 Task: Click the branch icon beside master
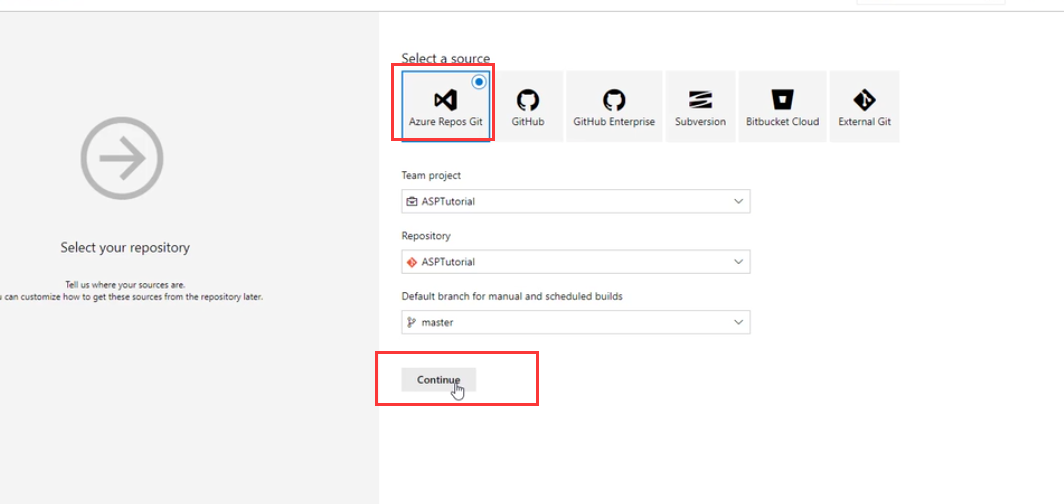coord(411,323)
